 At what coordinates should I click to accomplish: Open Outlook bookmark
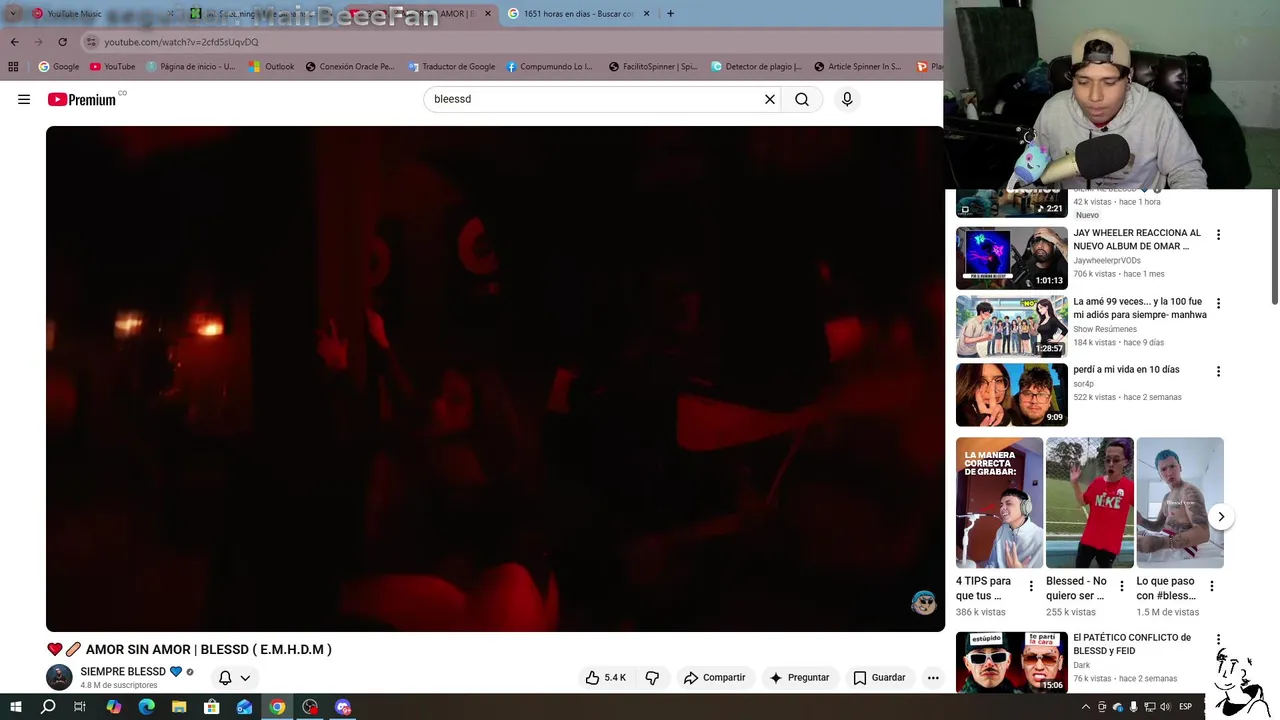point(272,67)
